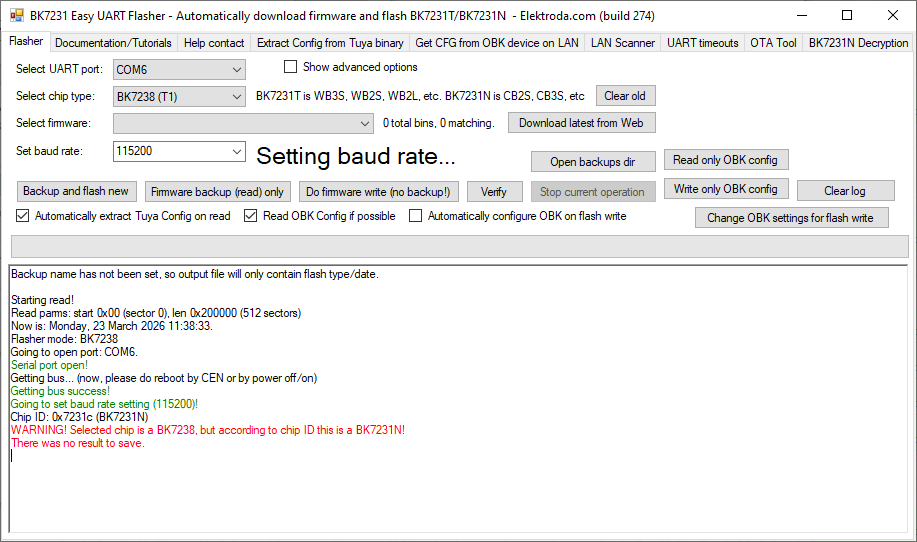Go to Extract Config from Tuya binary tab
The width and height of the screenshot is (917, 542).
point(330,43)
